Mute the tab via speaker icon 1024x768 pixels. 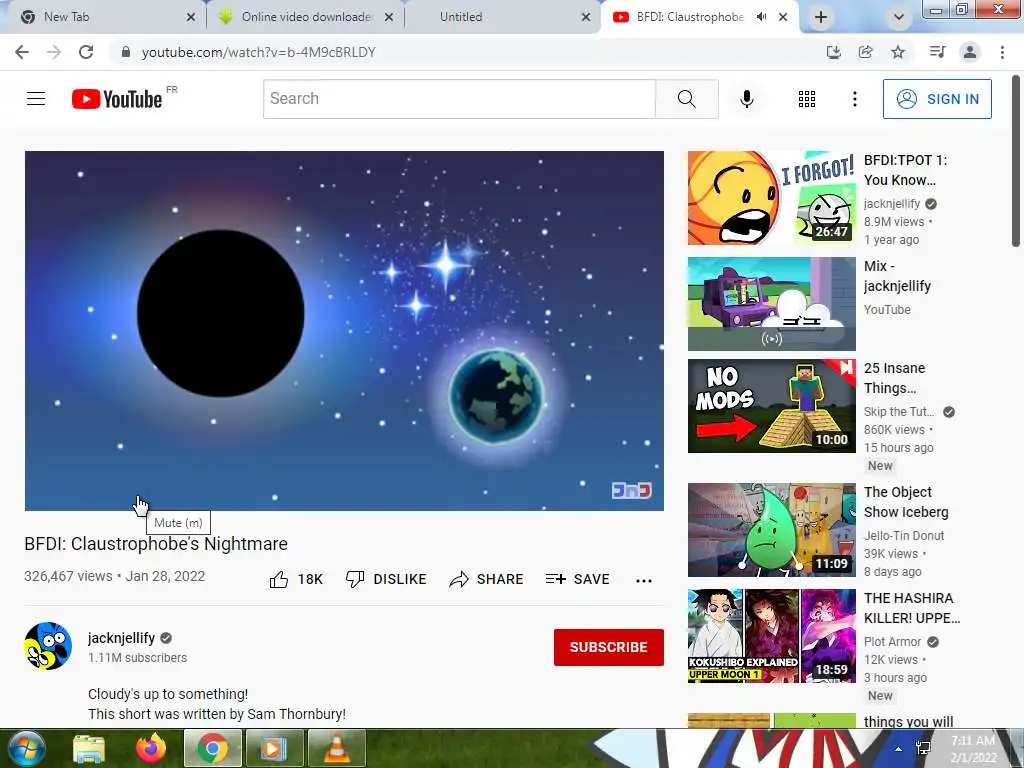[761, 17]
